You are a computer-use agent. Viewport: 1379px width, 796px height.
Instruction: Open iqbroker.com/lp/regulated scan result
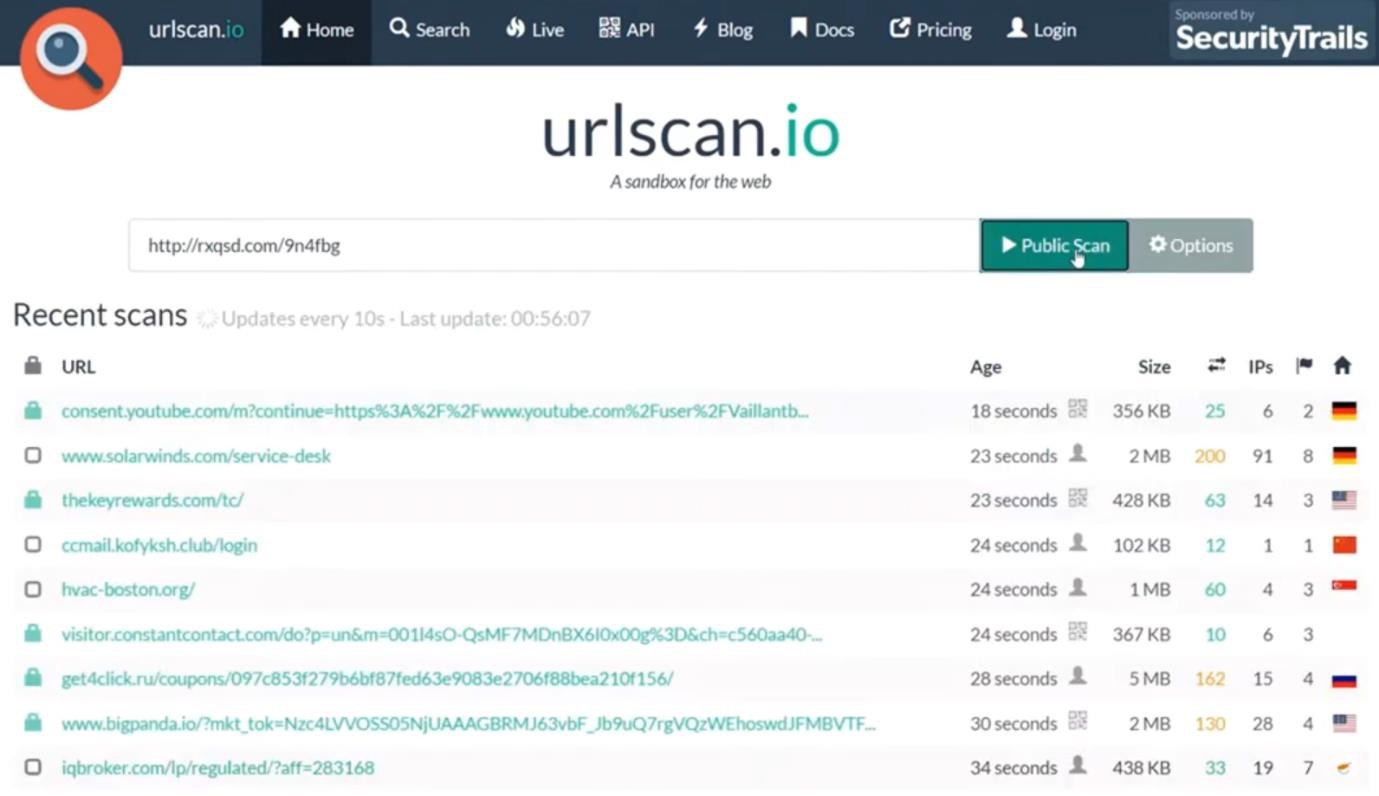(218, 768)
